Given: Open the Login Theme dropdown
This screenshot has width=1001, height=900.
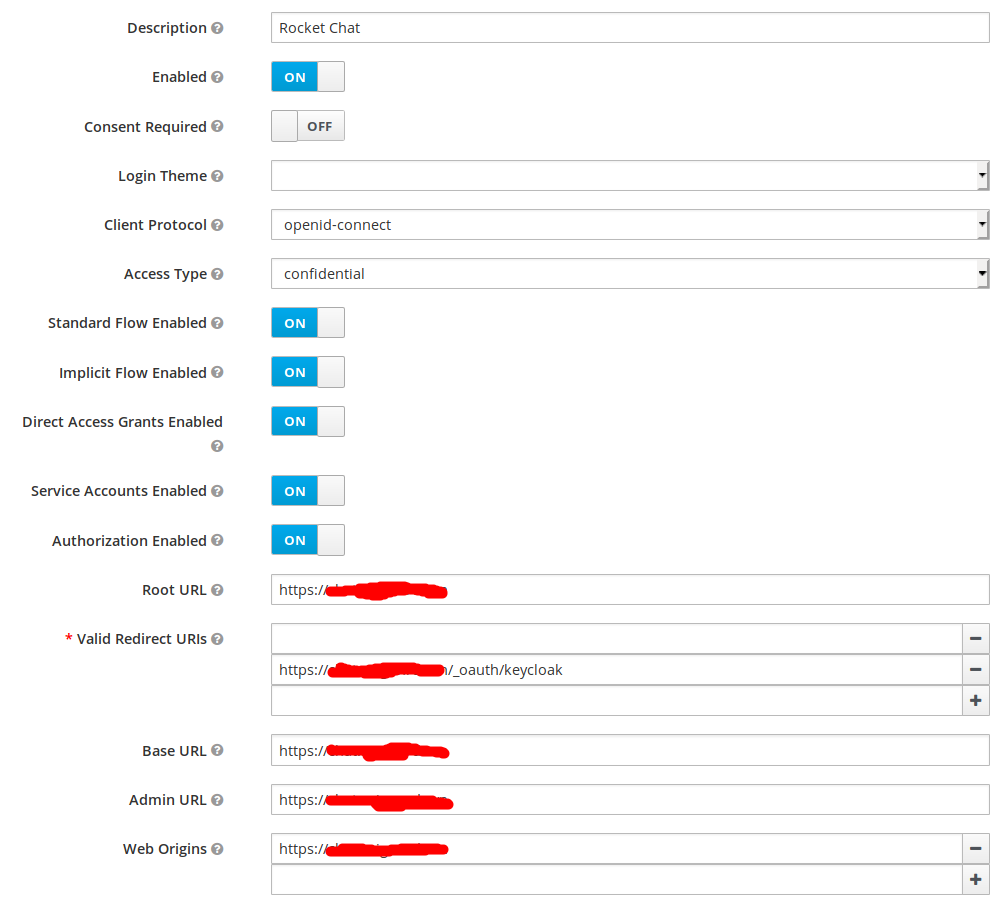Looking at the screenshot, I should click(x=983, y=175).
